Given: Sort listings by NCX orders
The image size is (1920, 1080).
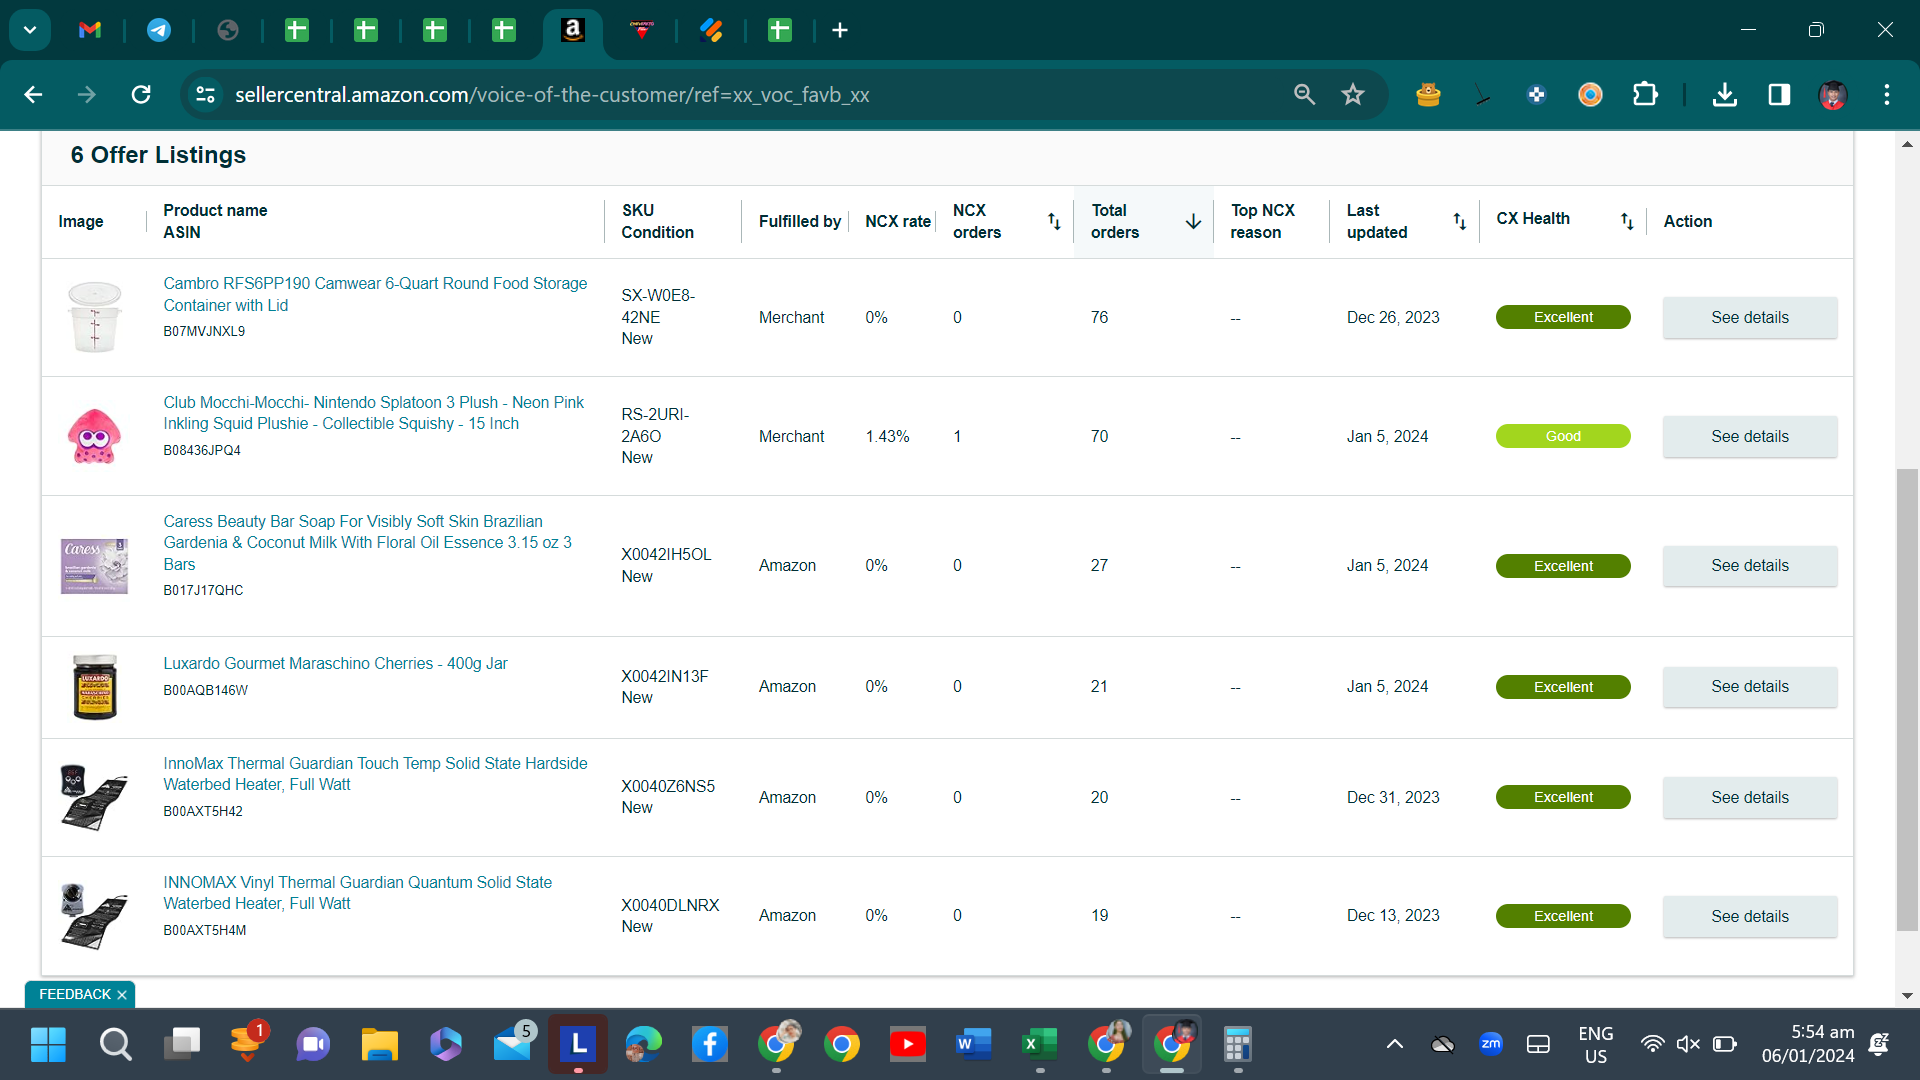Looking at the screenshot, I should coord(1054,221).
